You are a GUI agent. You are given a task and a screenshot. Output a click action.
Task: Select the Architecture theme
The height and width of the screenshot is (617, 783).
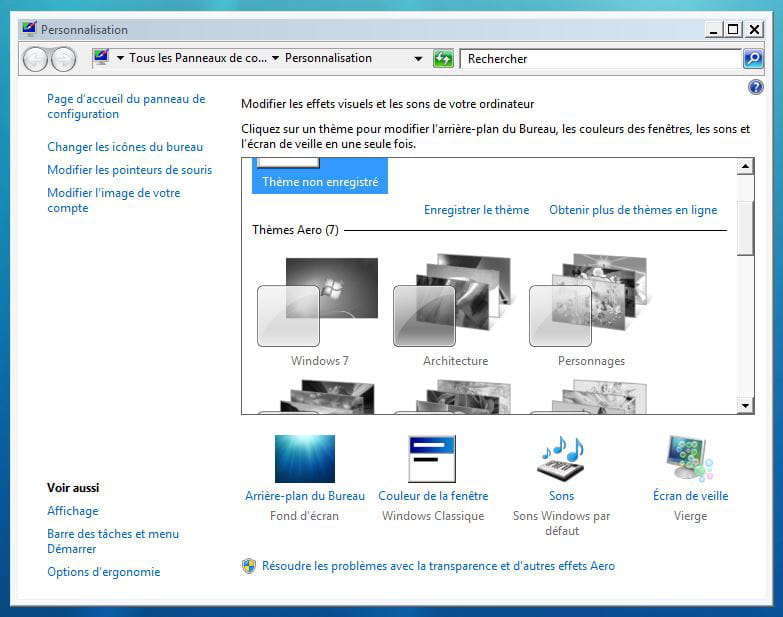pyautogui.click(x=454, y=310)
